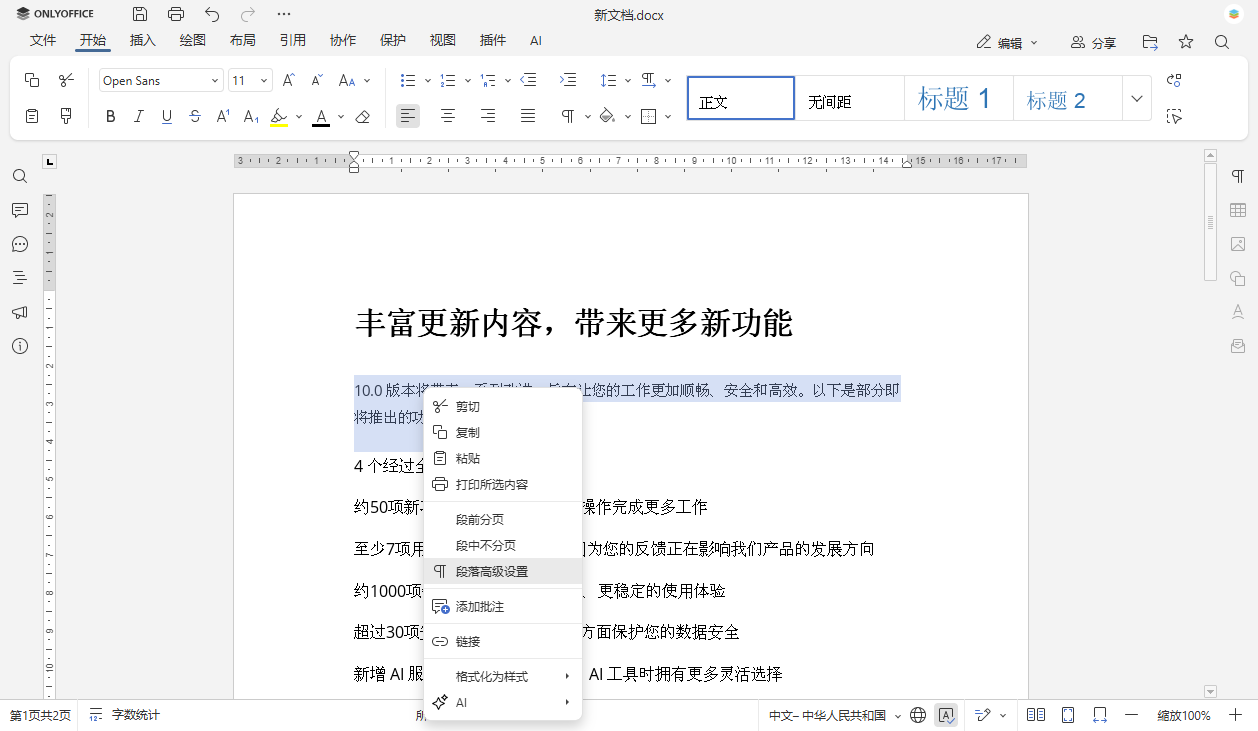This screenshot has width=1258, height=731.
Task: Apply paragraph shading paint bucket
Action: click(607, 117)
